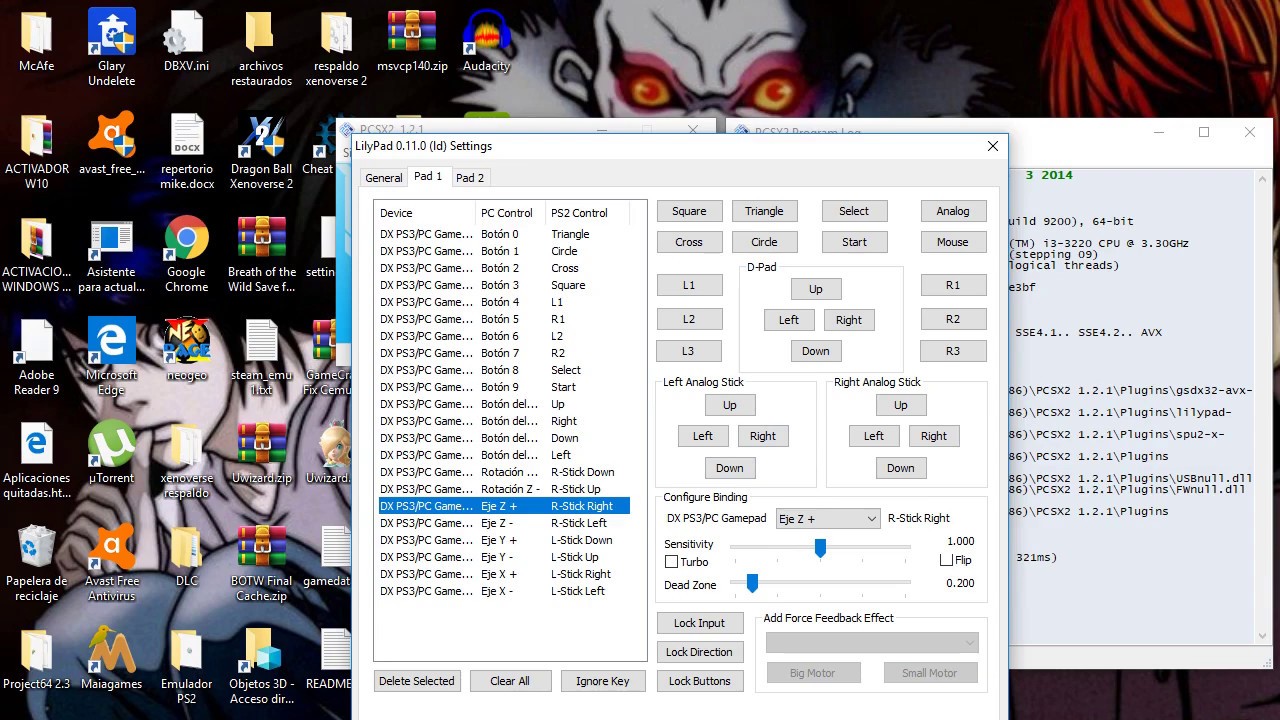Click the R2 binding button
Screen dimensions: 1280x720
point(953,319)
